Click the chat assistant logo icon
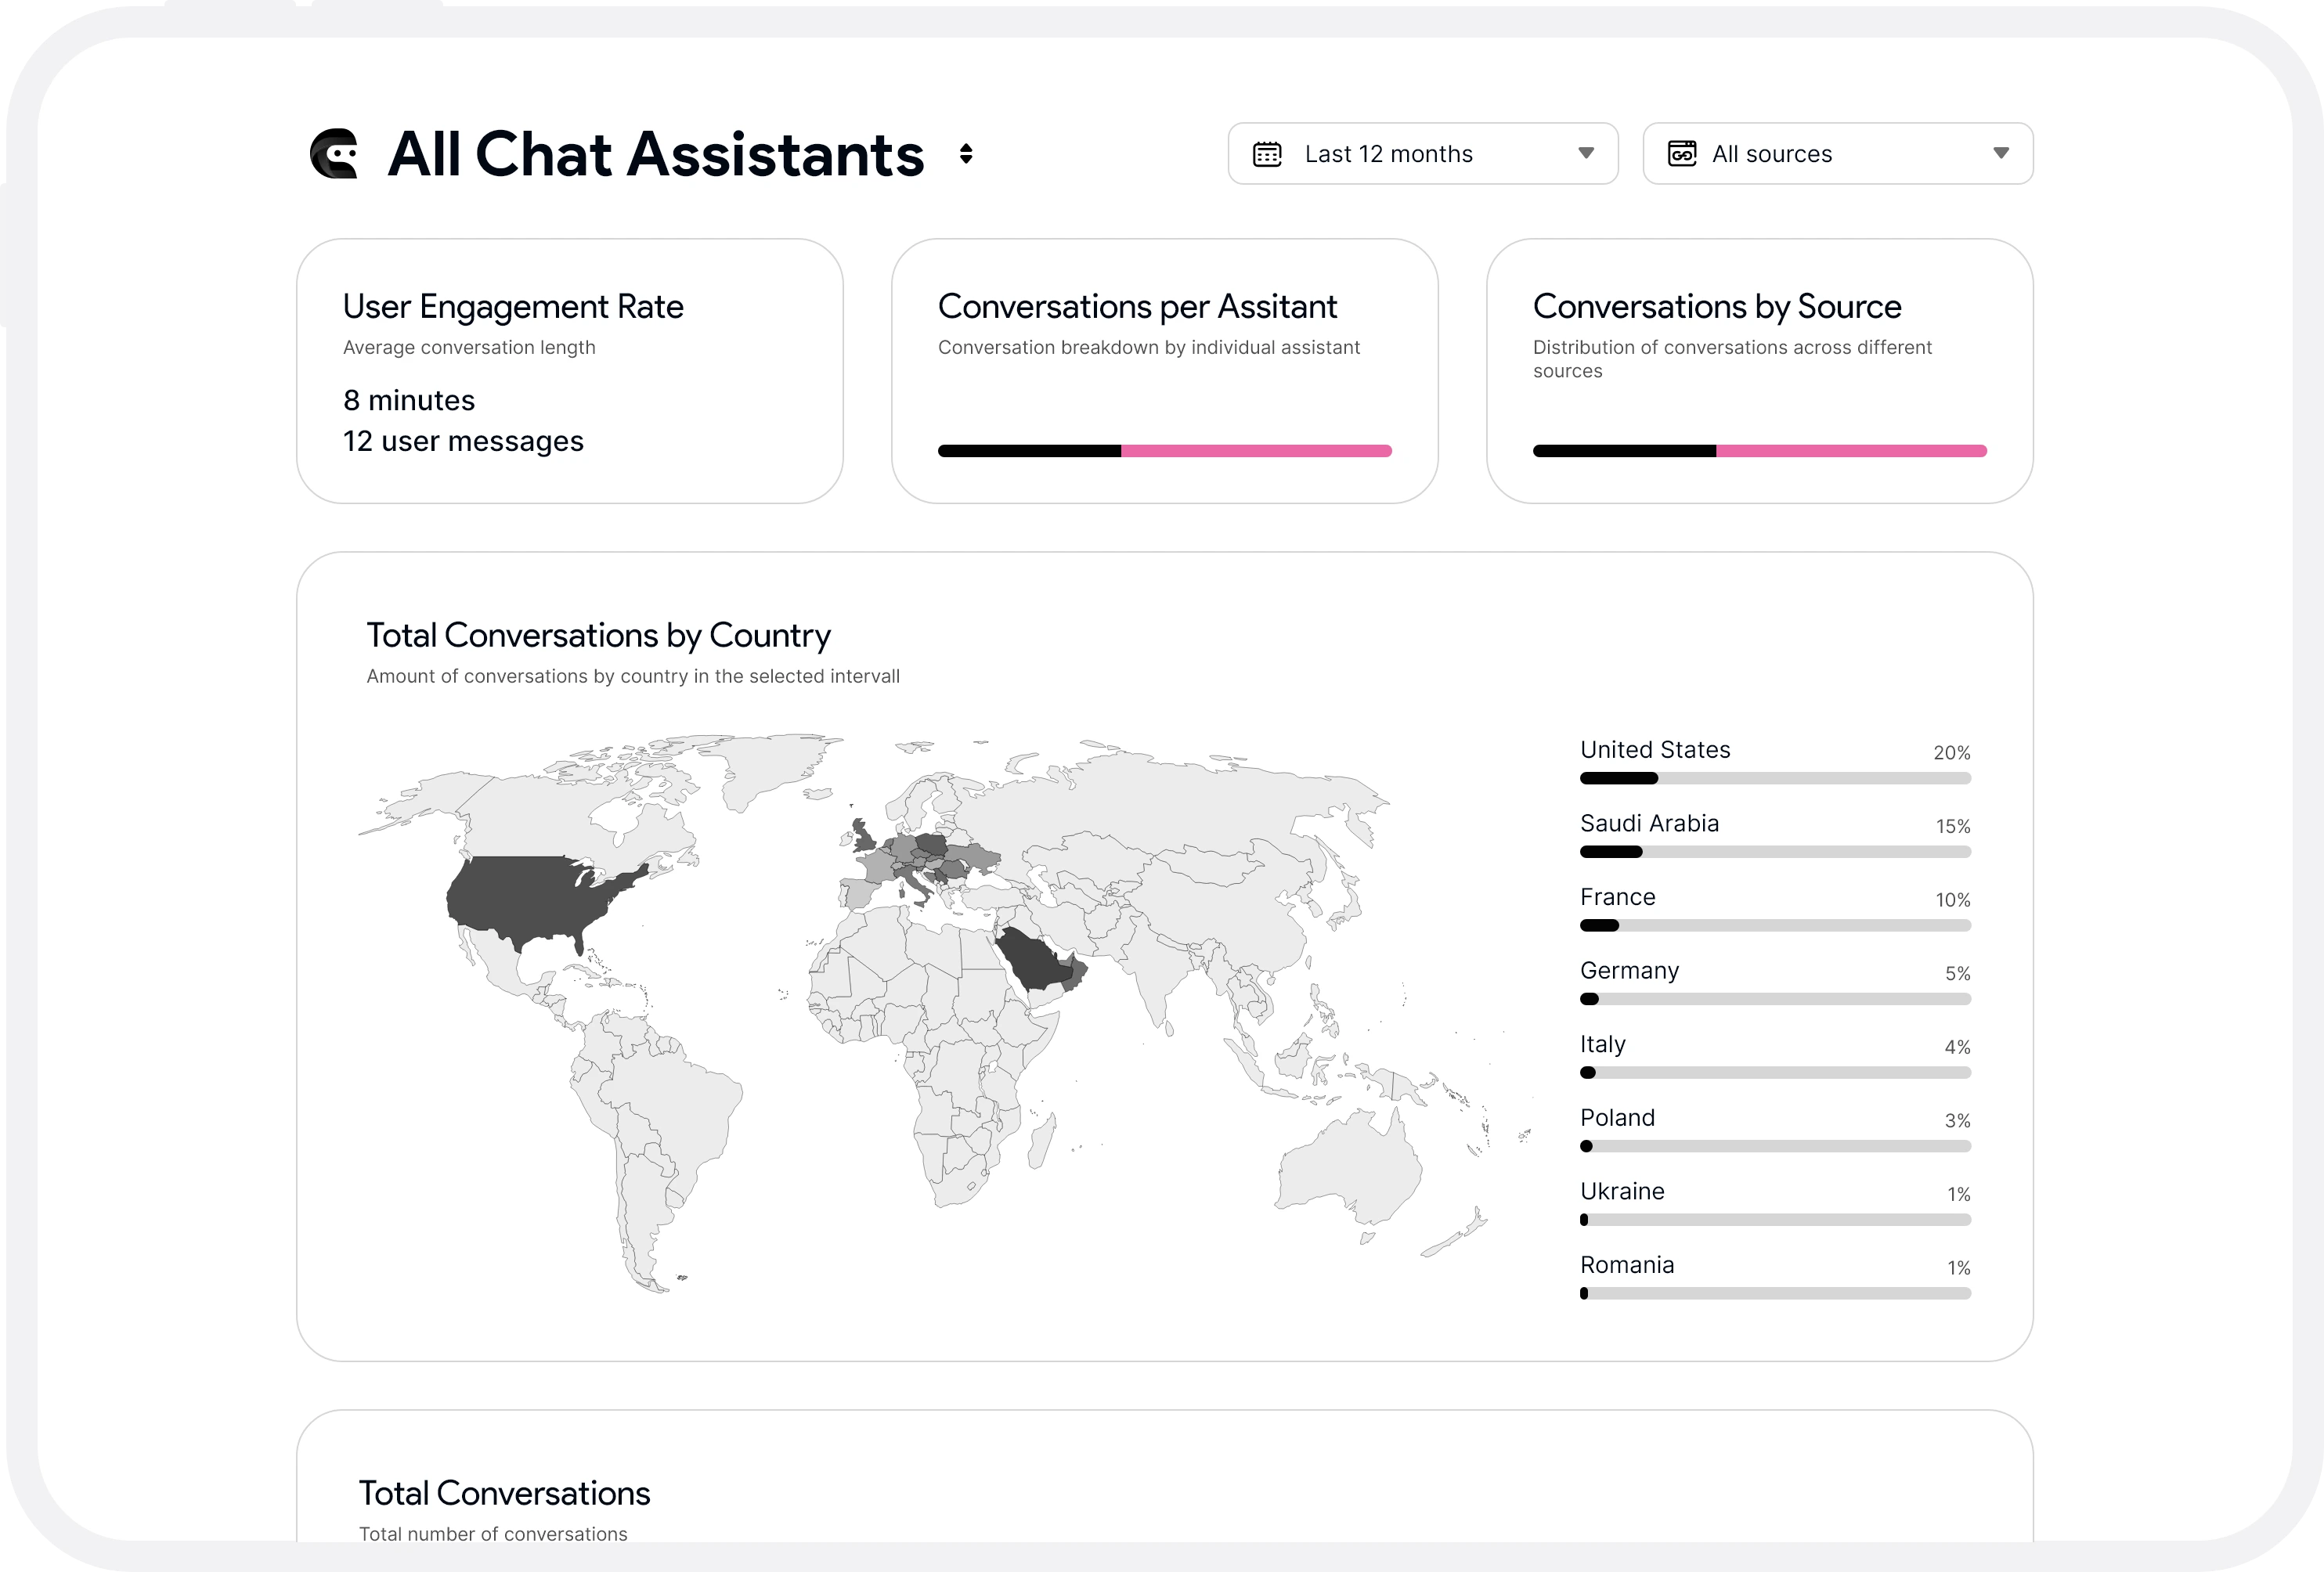The height and width of the screenshot is (1572, 2324). point(334,154)
